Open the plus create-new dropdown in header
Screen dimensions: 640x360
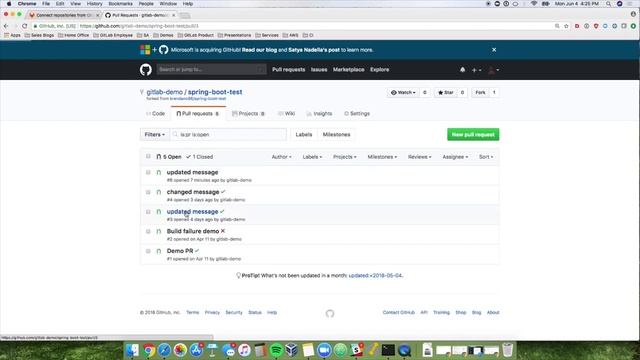(476, 70)
